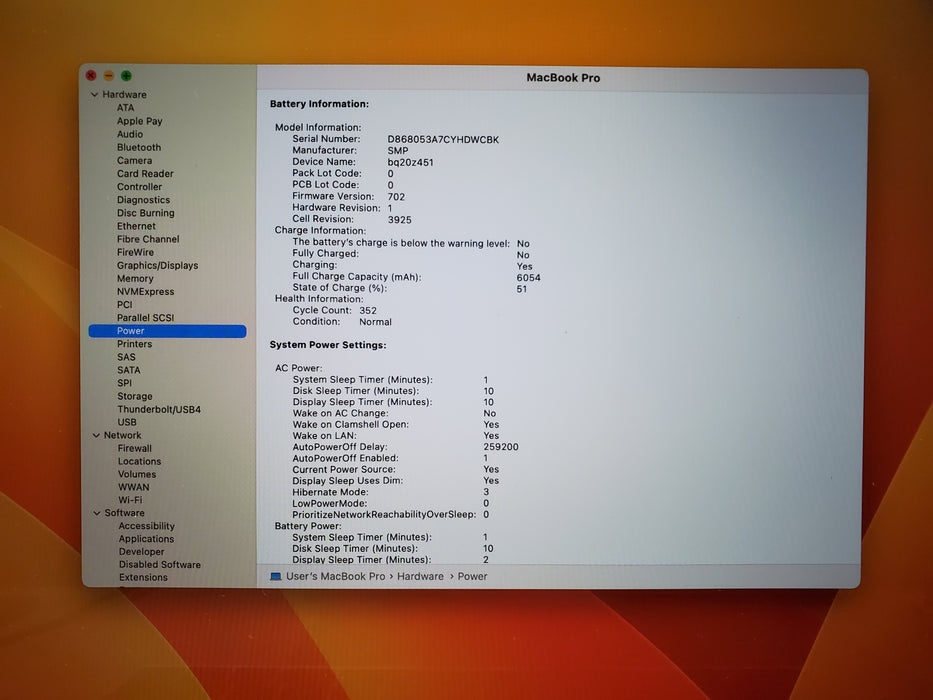Click AutoPowerOff Delay value 259200
Screen dimensions: 933x700
pyautogui.click(x=501, y=447)
